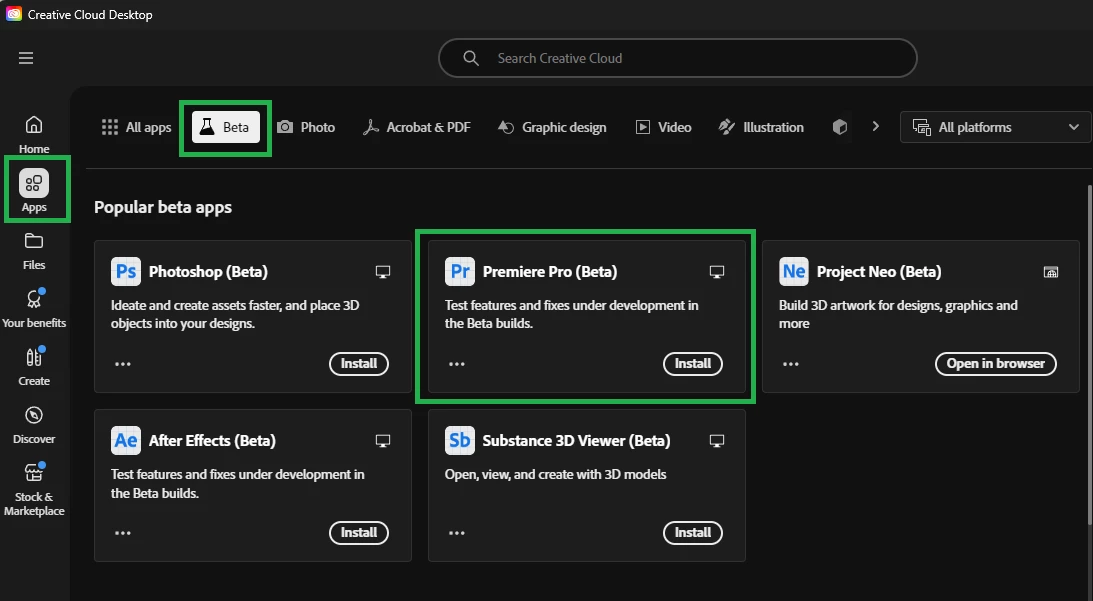Screen dimensions: 1093x601
Task: Open more options on Substance 3D Viewer card
Action: 457,533
